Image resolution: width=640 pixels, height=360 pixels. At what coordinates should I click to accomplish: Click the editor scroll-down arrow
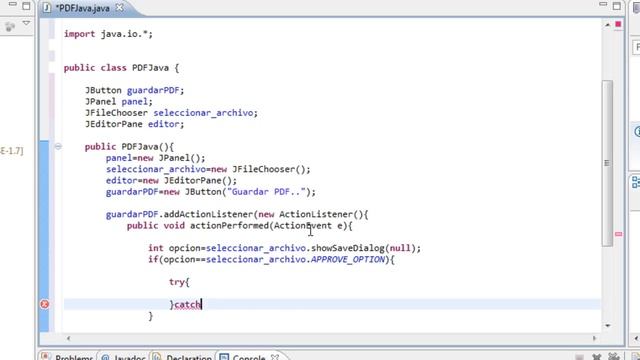pos(607,325)
